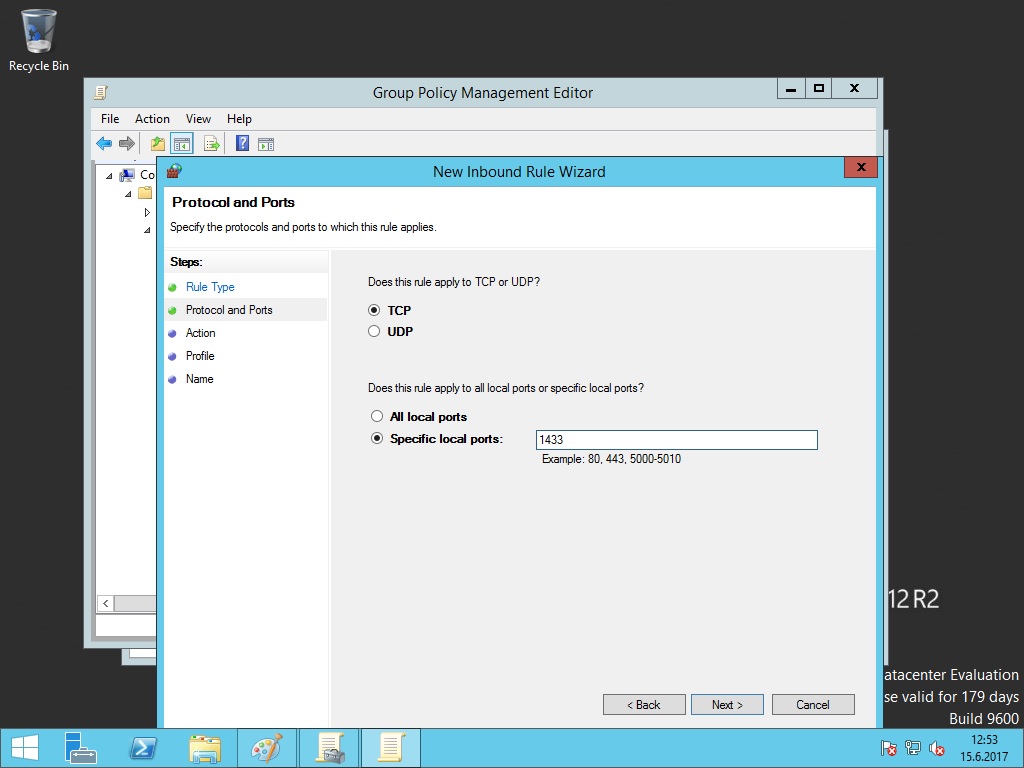This screenshot has width=1024, height=768.
Task: Toggle Show/Hide Console Tree toolbar icon
Action: 181,144
